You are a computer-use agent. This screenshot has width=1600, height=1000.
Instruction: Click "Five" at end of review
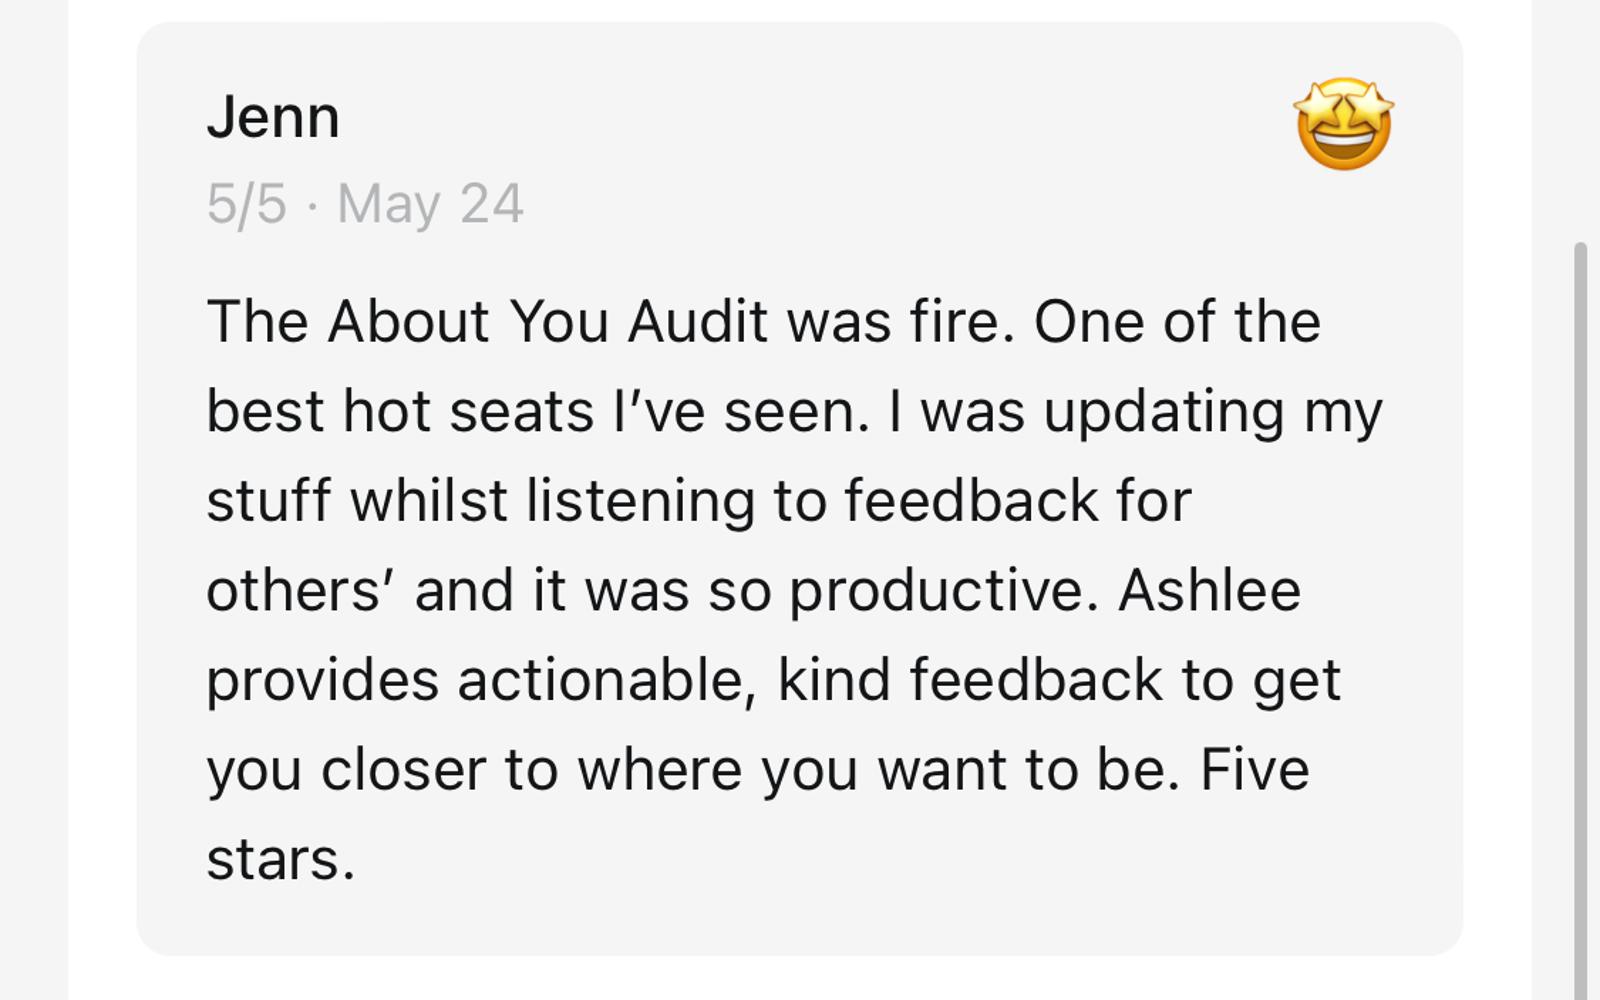point(1254,770)
